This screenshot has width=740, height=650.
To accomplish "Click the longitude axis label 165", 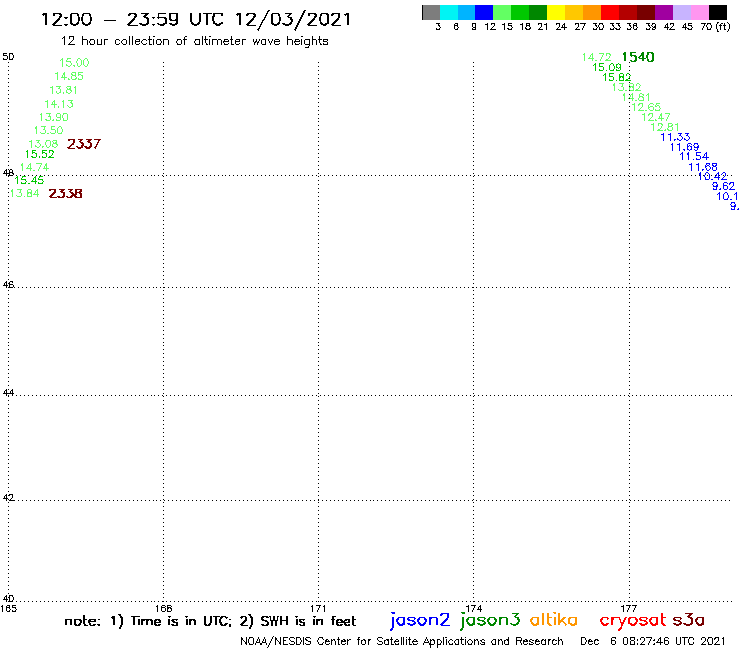I will pos(8,608).
